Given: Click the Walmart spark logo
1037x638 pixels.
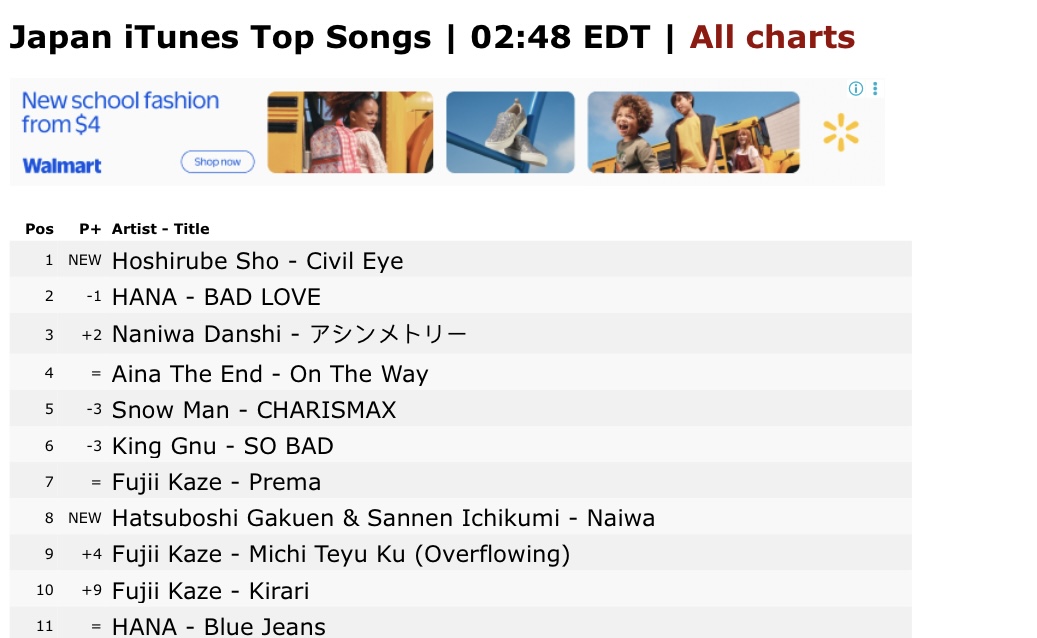Looking at the screenshot, I should [x=841, y=132].
